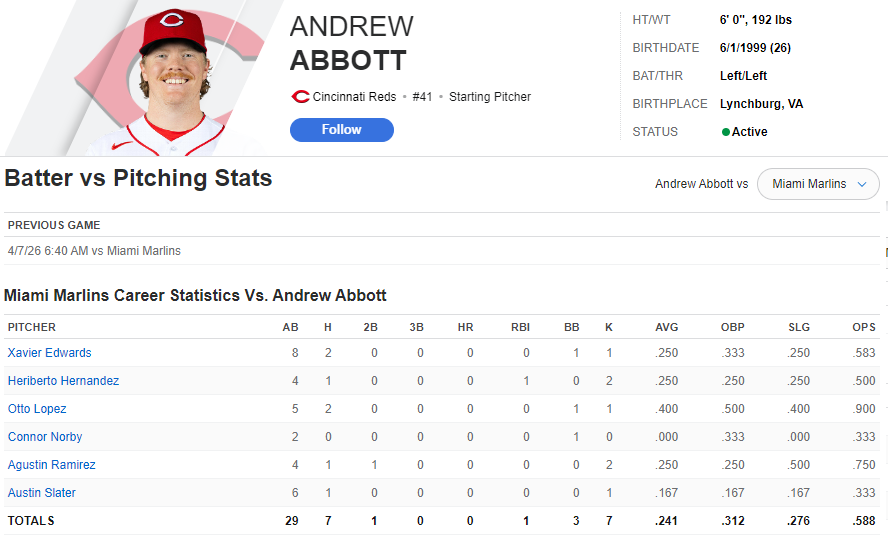Click the dropdown chevron arrow icon
The height and width of the screenshot is (536, 888).
point(862,184)
